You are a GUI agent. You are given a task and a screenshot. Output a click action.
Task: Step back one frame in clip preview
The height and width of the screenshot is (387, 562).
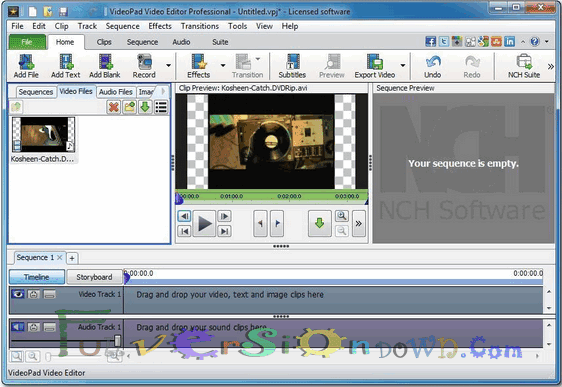[x=185, y=216]
